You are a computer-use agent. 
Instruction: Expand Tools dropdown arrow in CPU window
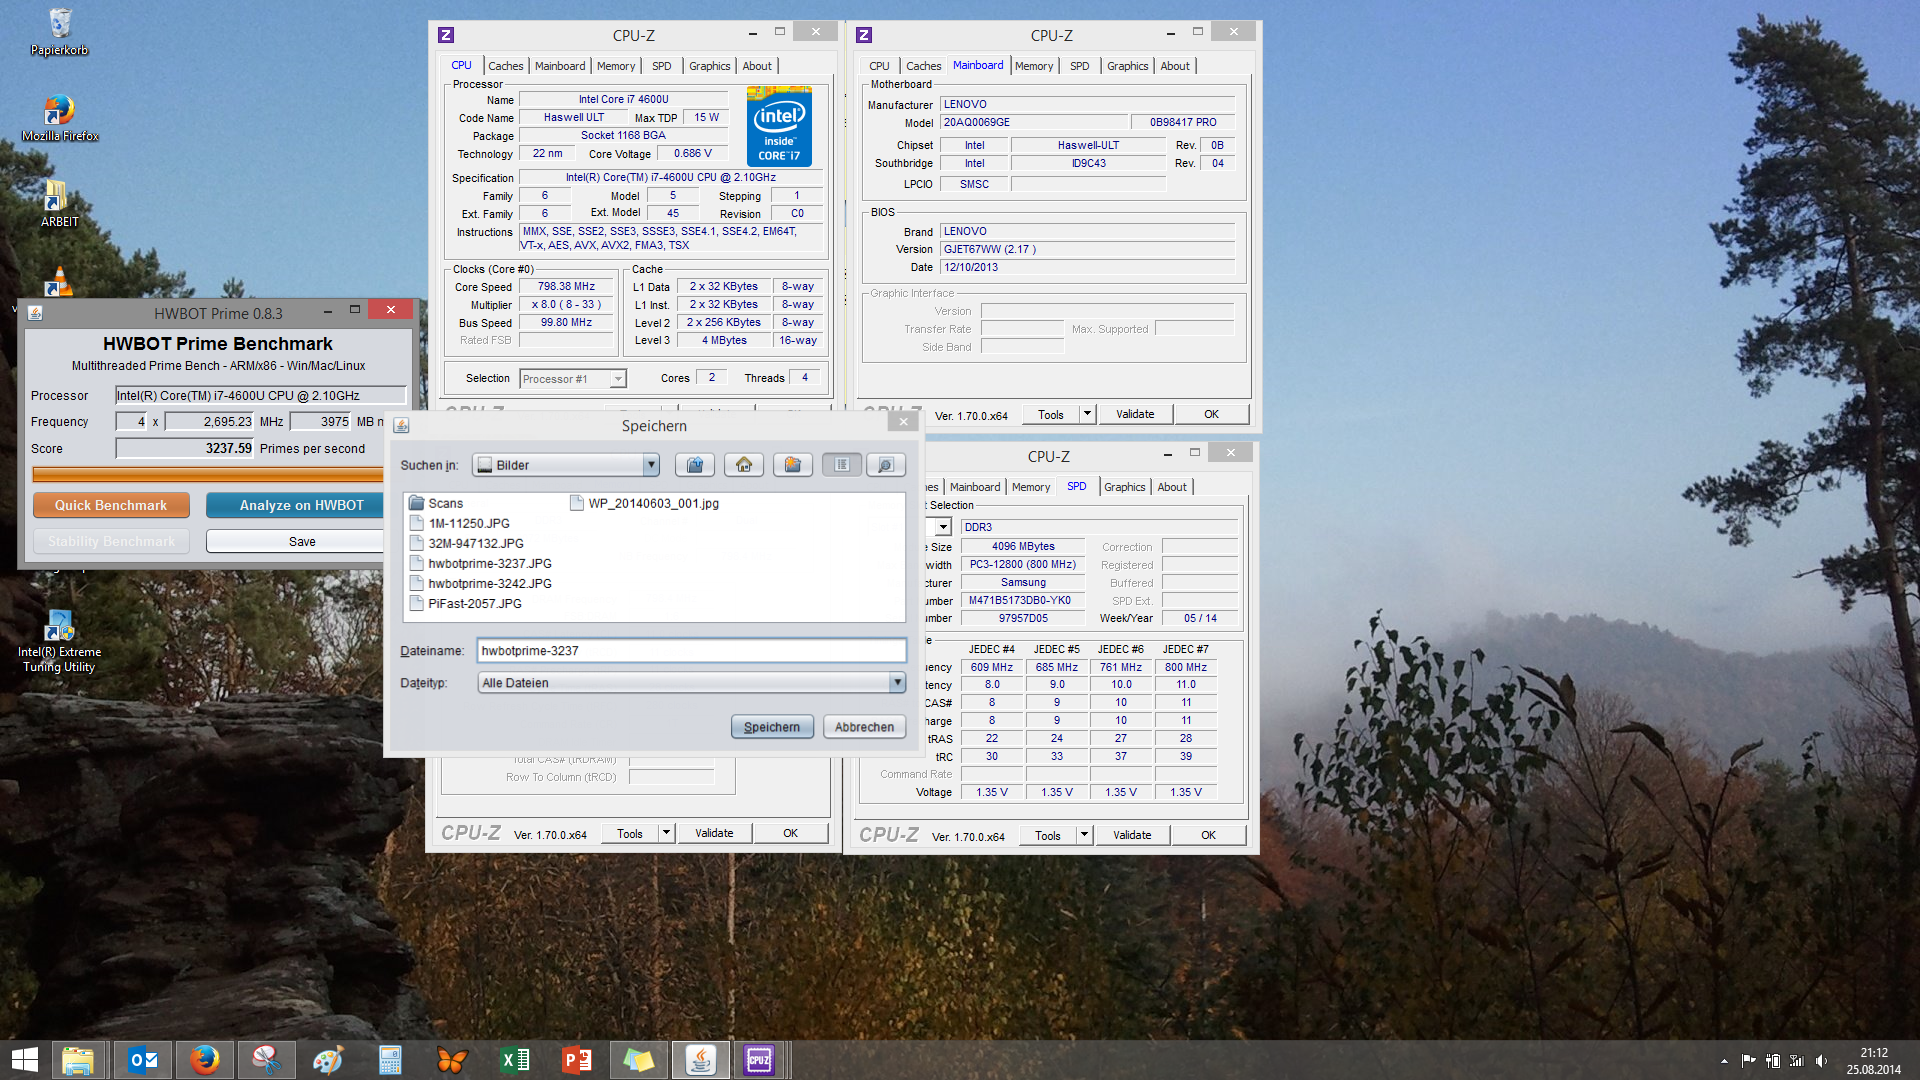pos(667,833)
